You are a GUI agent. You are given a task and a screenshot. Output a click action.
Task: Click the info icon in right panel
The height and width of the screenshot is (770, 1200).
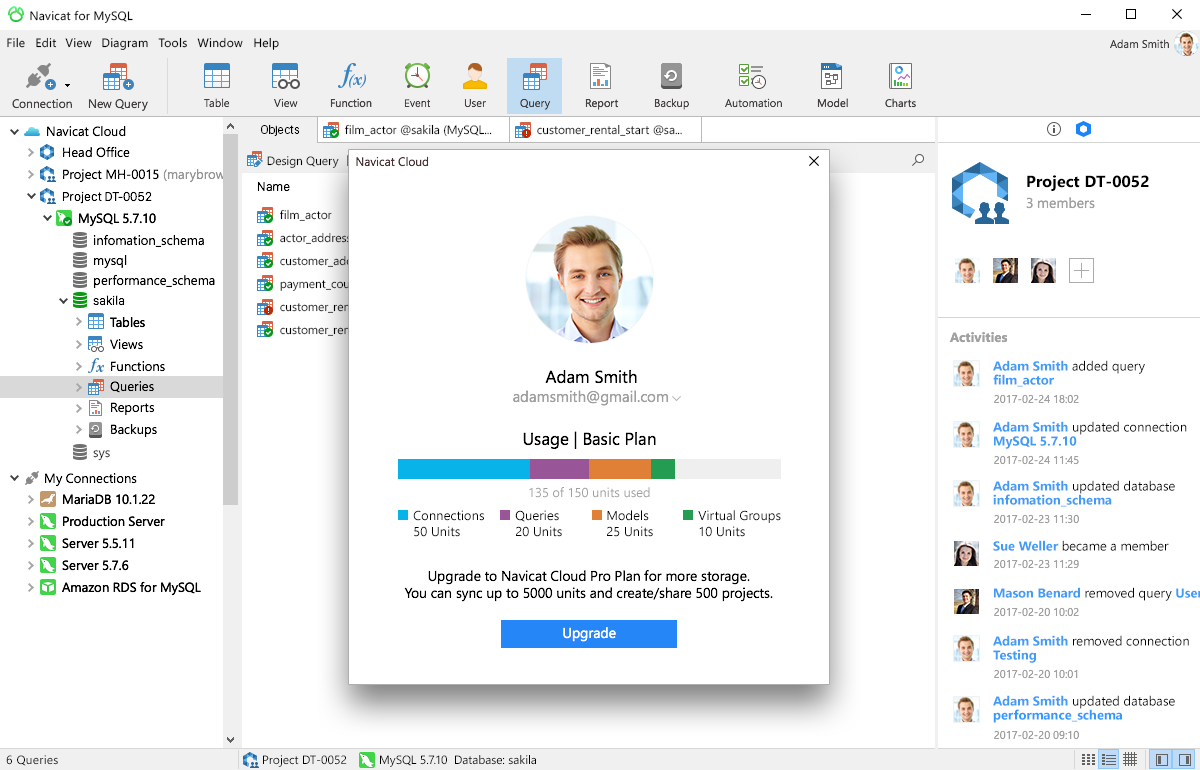(x=1053, y=129)
